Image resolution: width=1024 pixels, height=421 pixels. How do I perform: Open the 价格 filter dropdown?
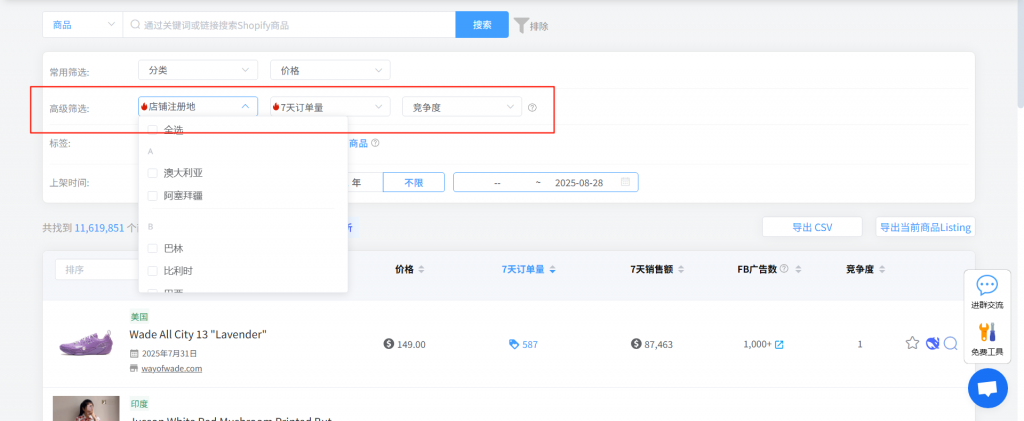pyautogui.click(x=330, y=70)
